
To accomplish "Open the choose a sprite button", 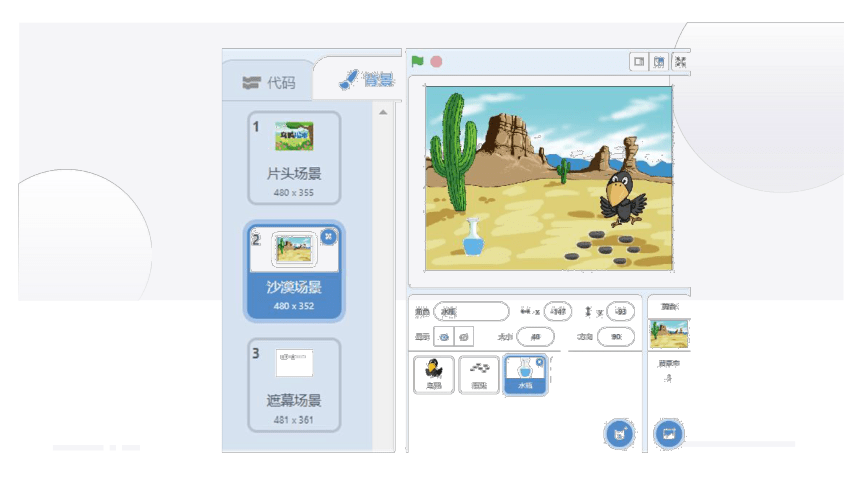I will click(620, 434).
